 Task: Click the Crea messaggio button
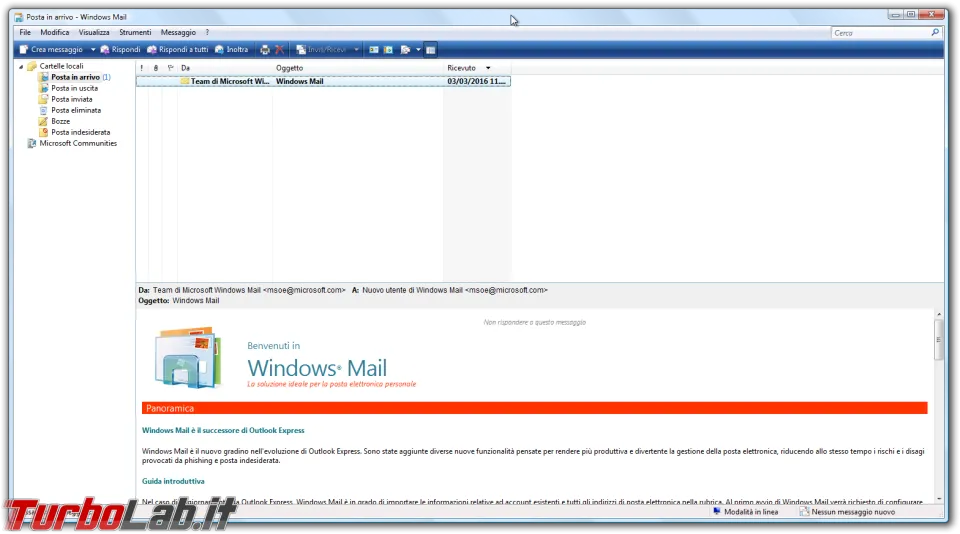(51, 50)
